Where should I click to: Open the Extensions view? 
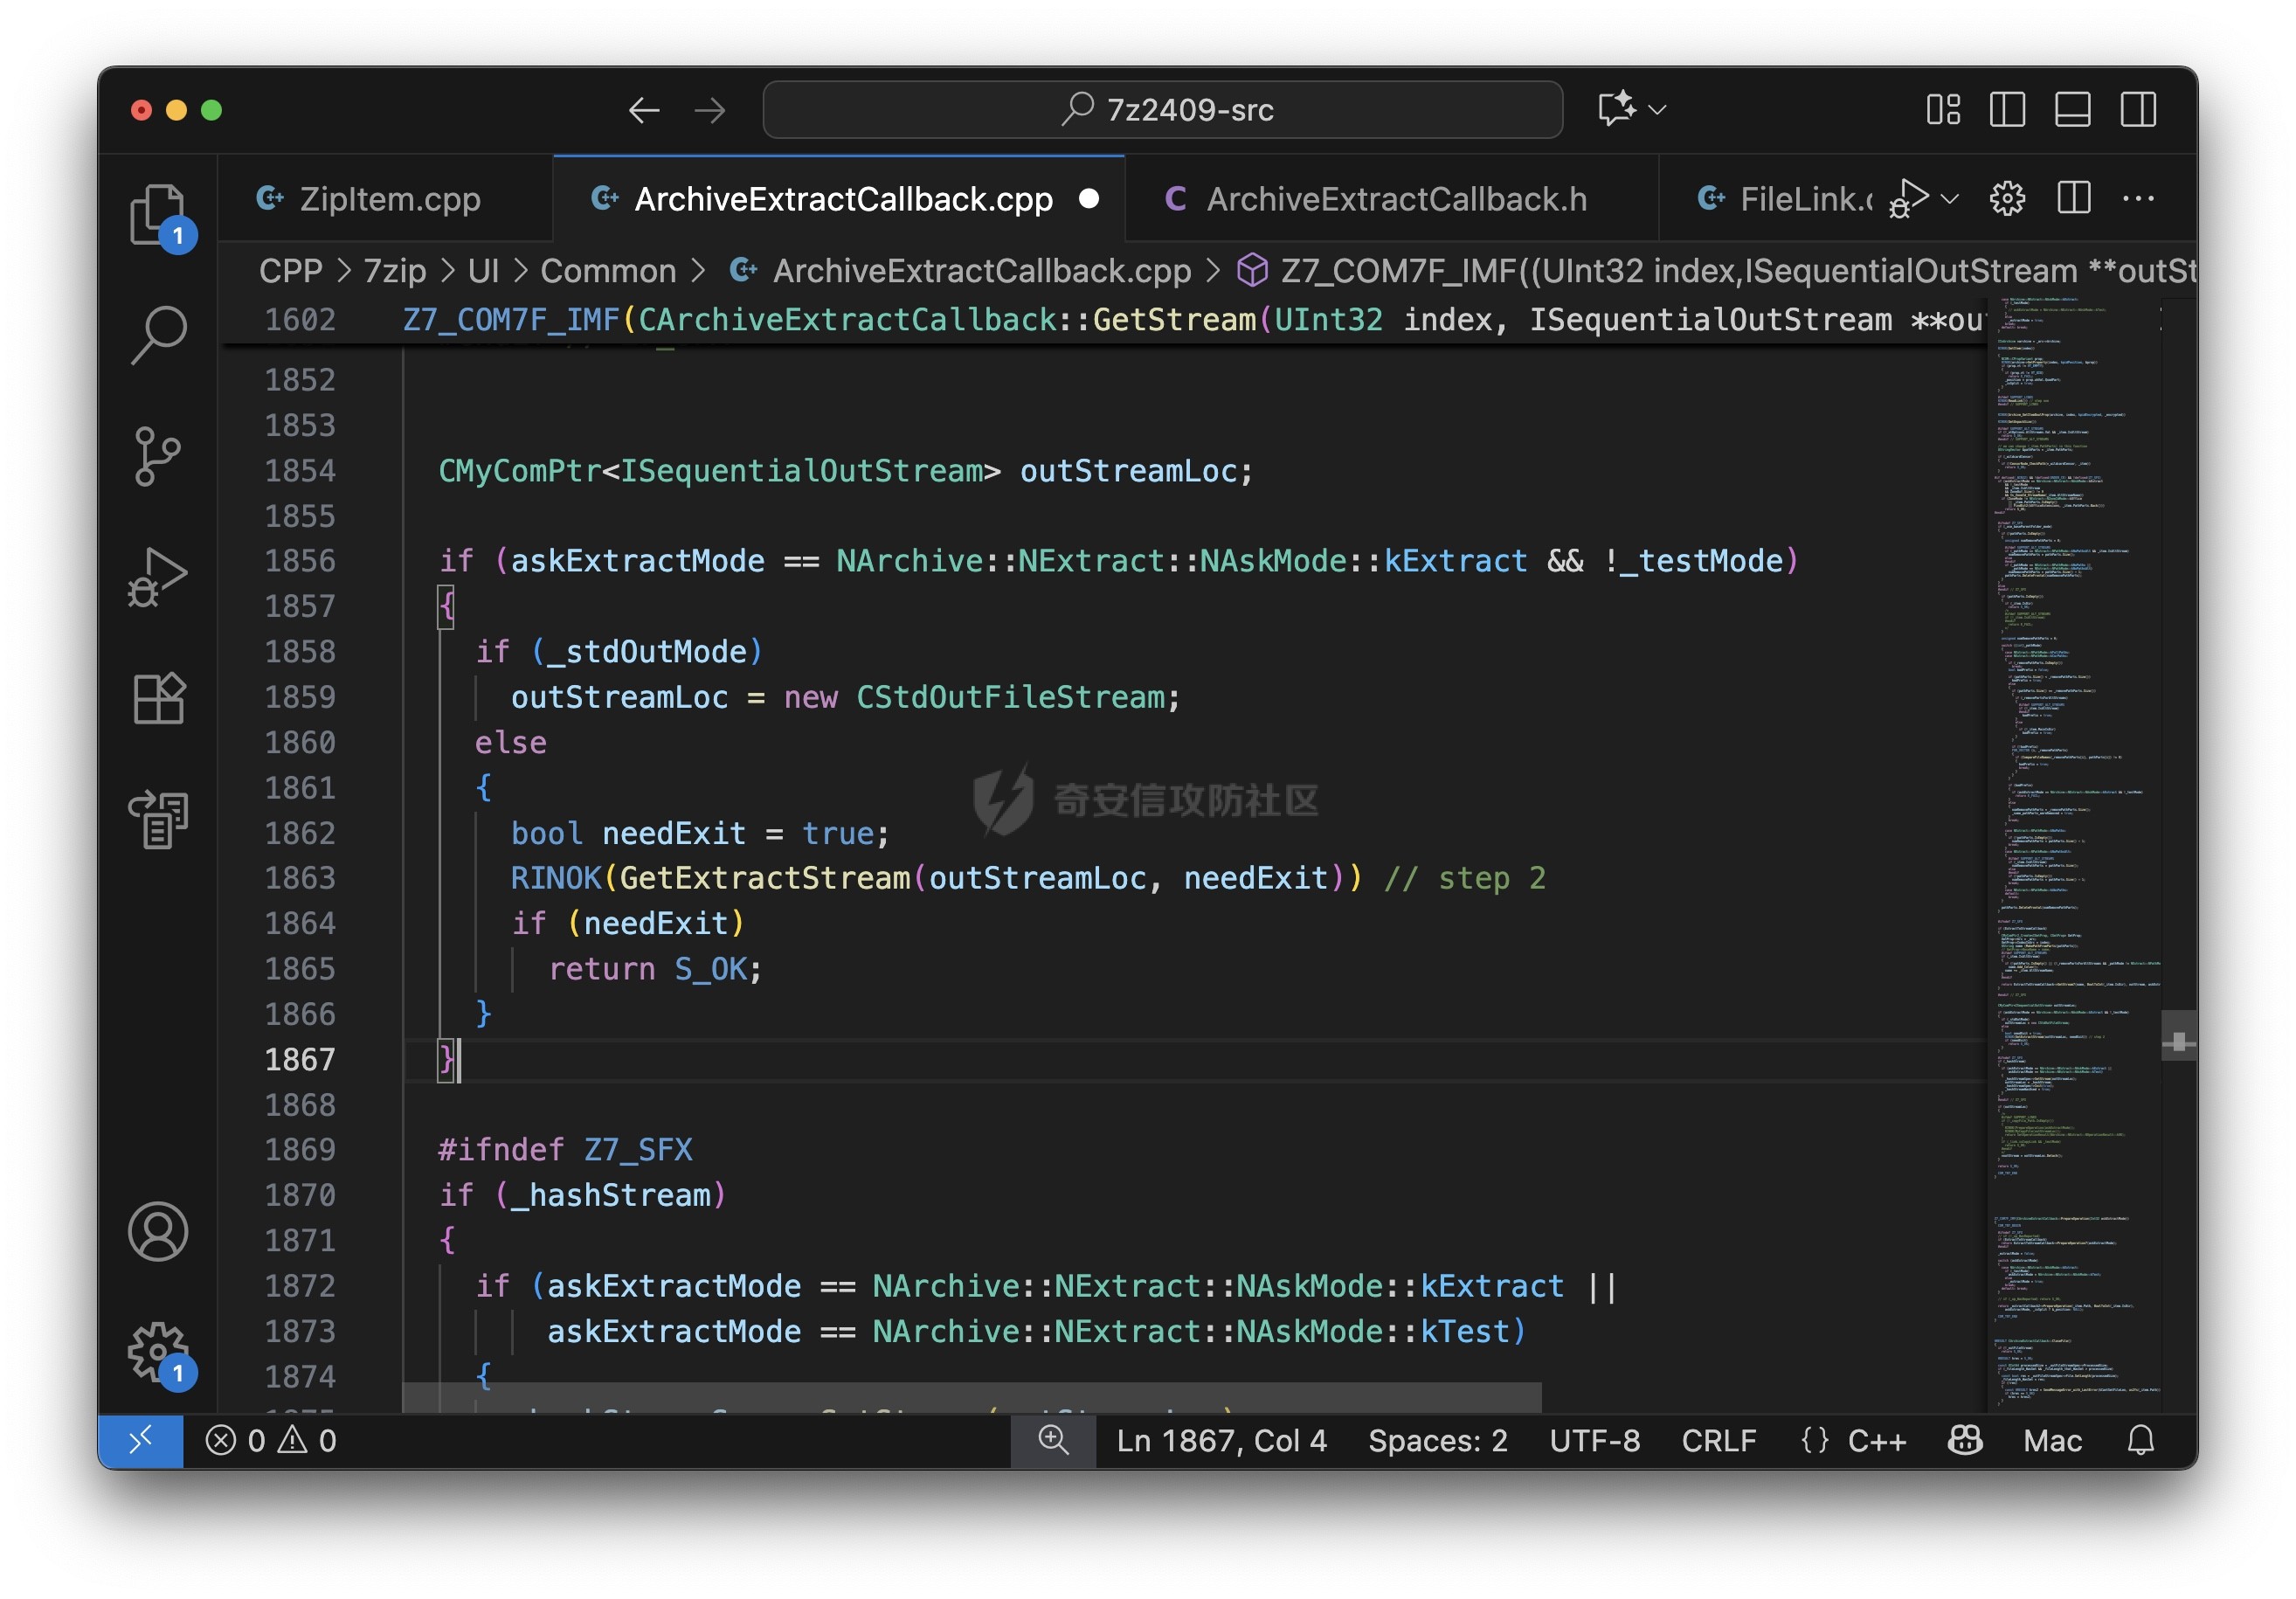[x=158, y=698]
